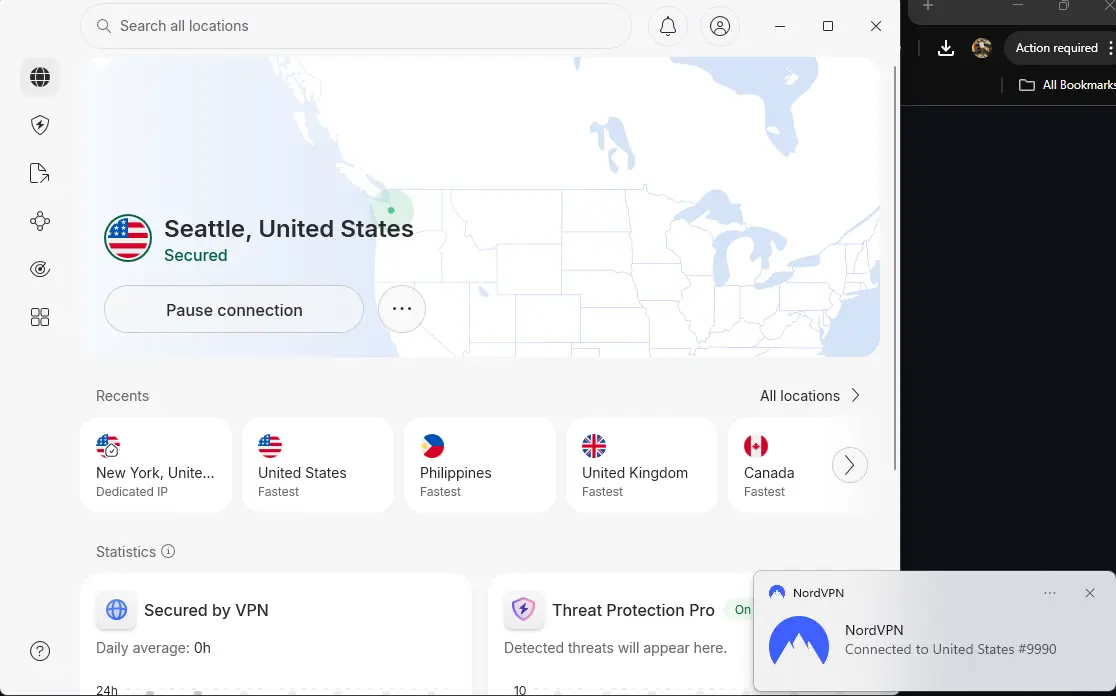
Task: Open the apps grid sidebar icon
Action: (40, 317)
